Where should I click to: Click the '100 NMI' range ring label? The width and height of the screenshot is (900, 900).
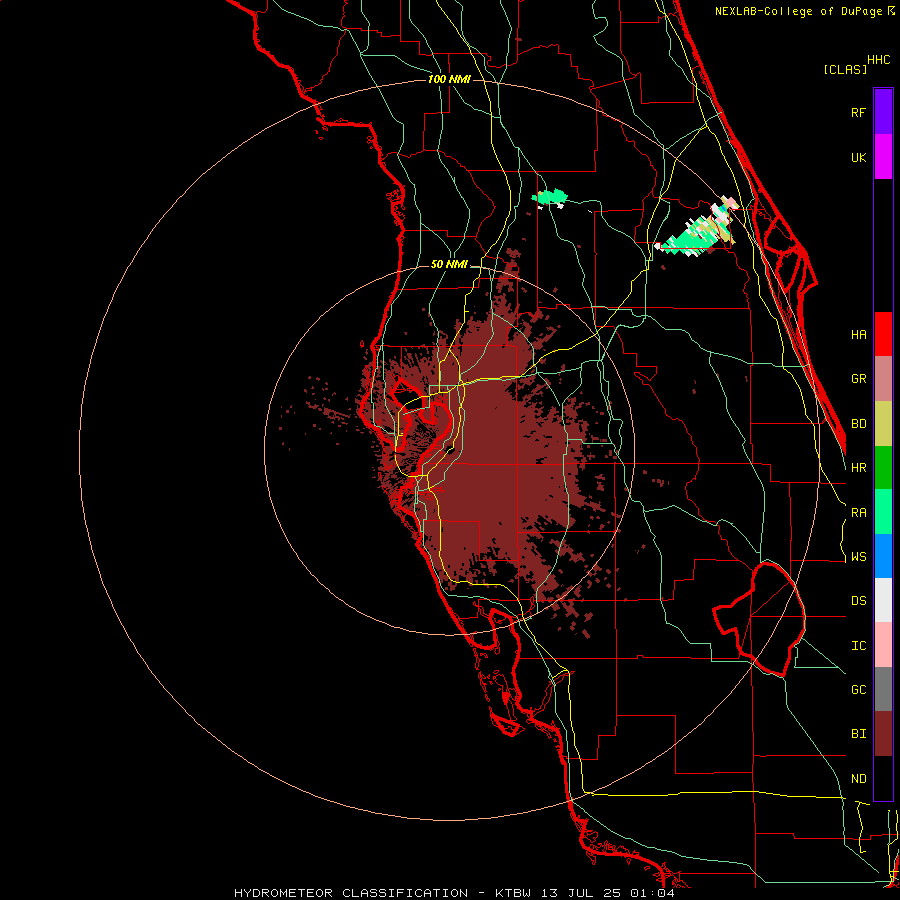(449, 79)
